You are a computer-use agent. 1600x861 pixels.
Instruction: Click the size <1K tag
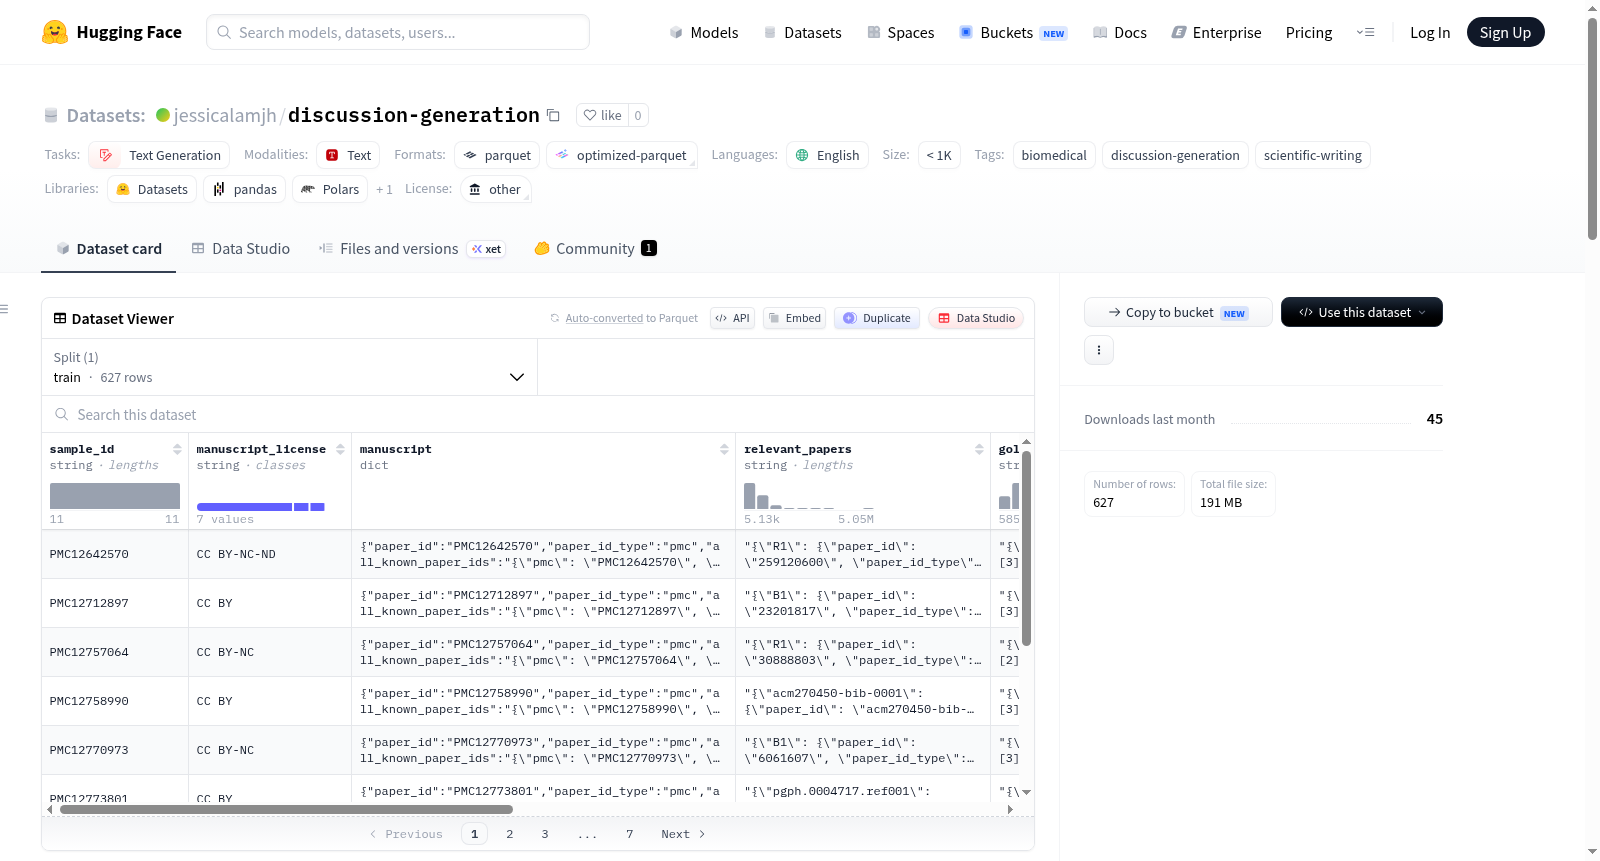(x=939, y=155)
